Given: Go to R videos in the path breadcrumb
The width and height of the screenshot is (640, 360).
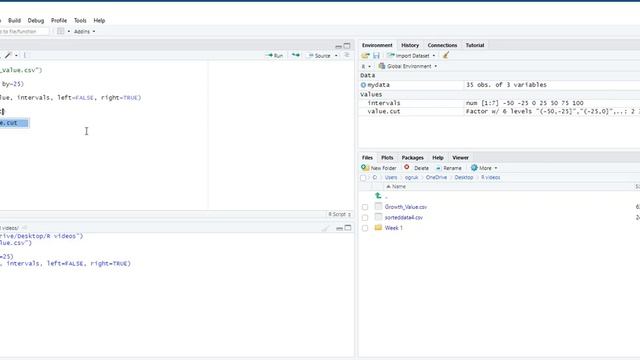Looking at the screenshot, I should [490, 178].
